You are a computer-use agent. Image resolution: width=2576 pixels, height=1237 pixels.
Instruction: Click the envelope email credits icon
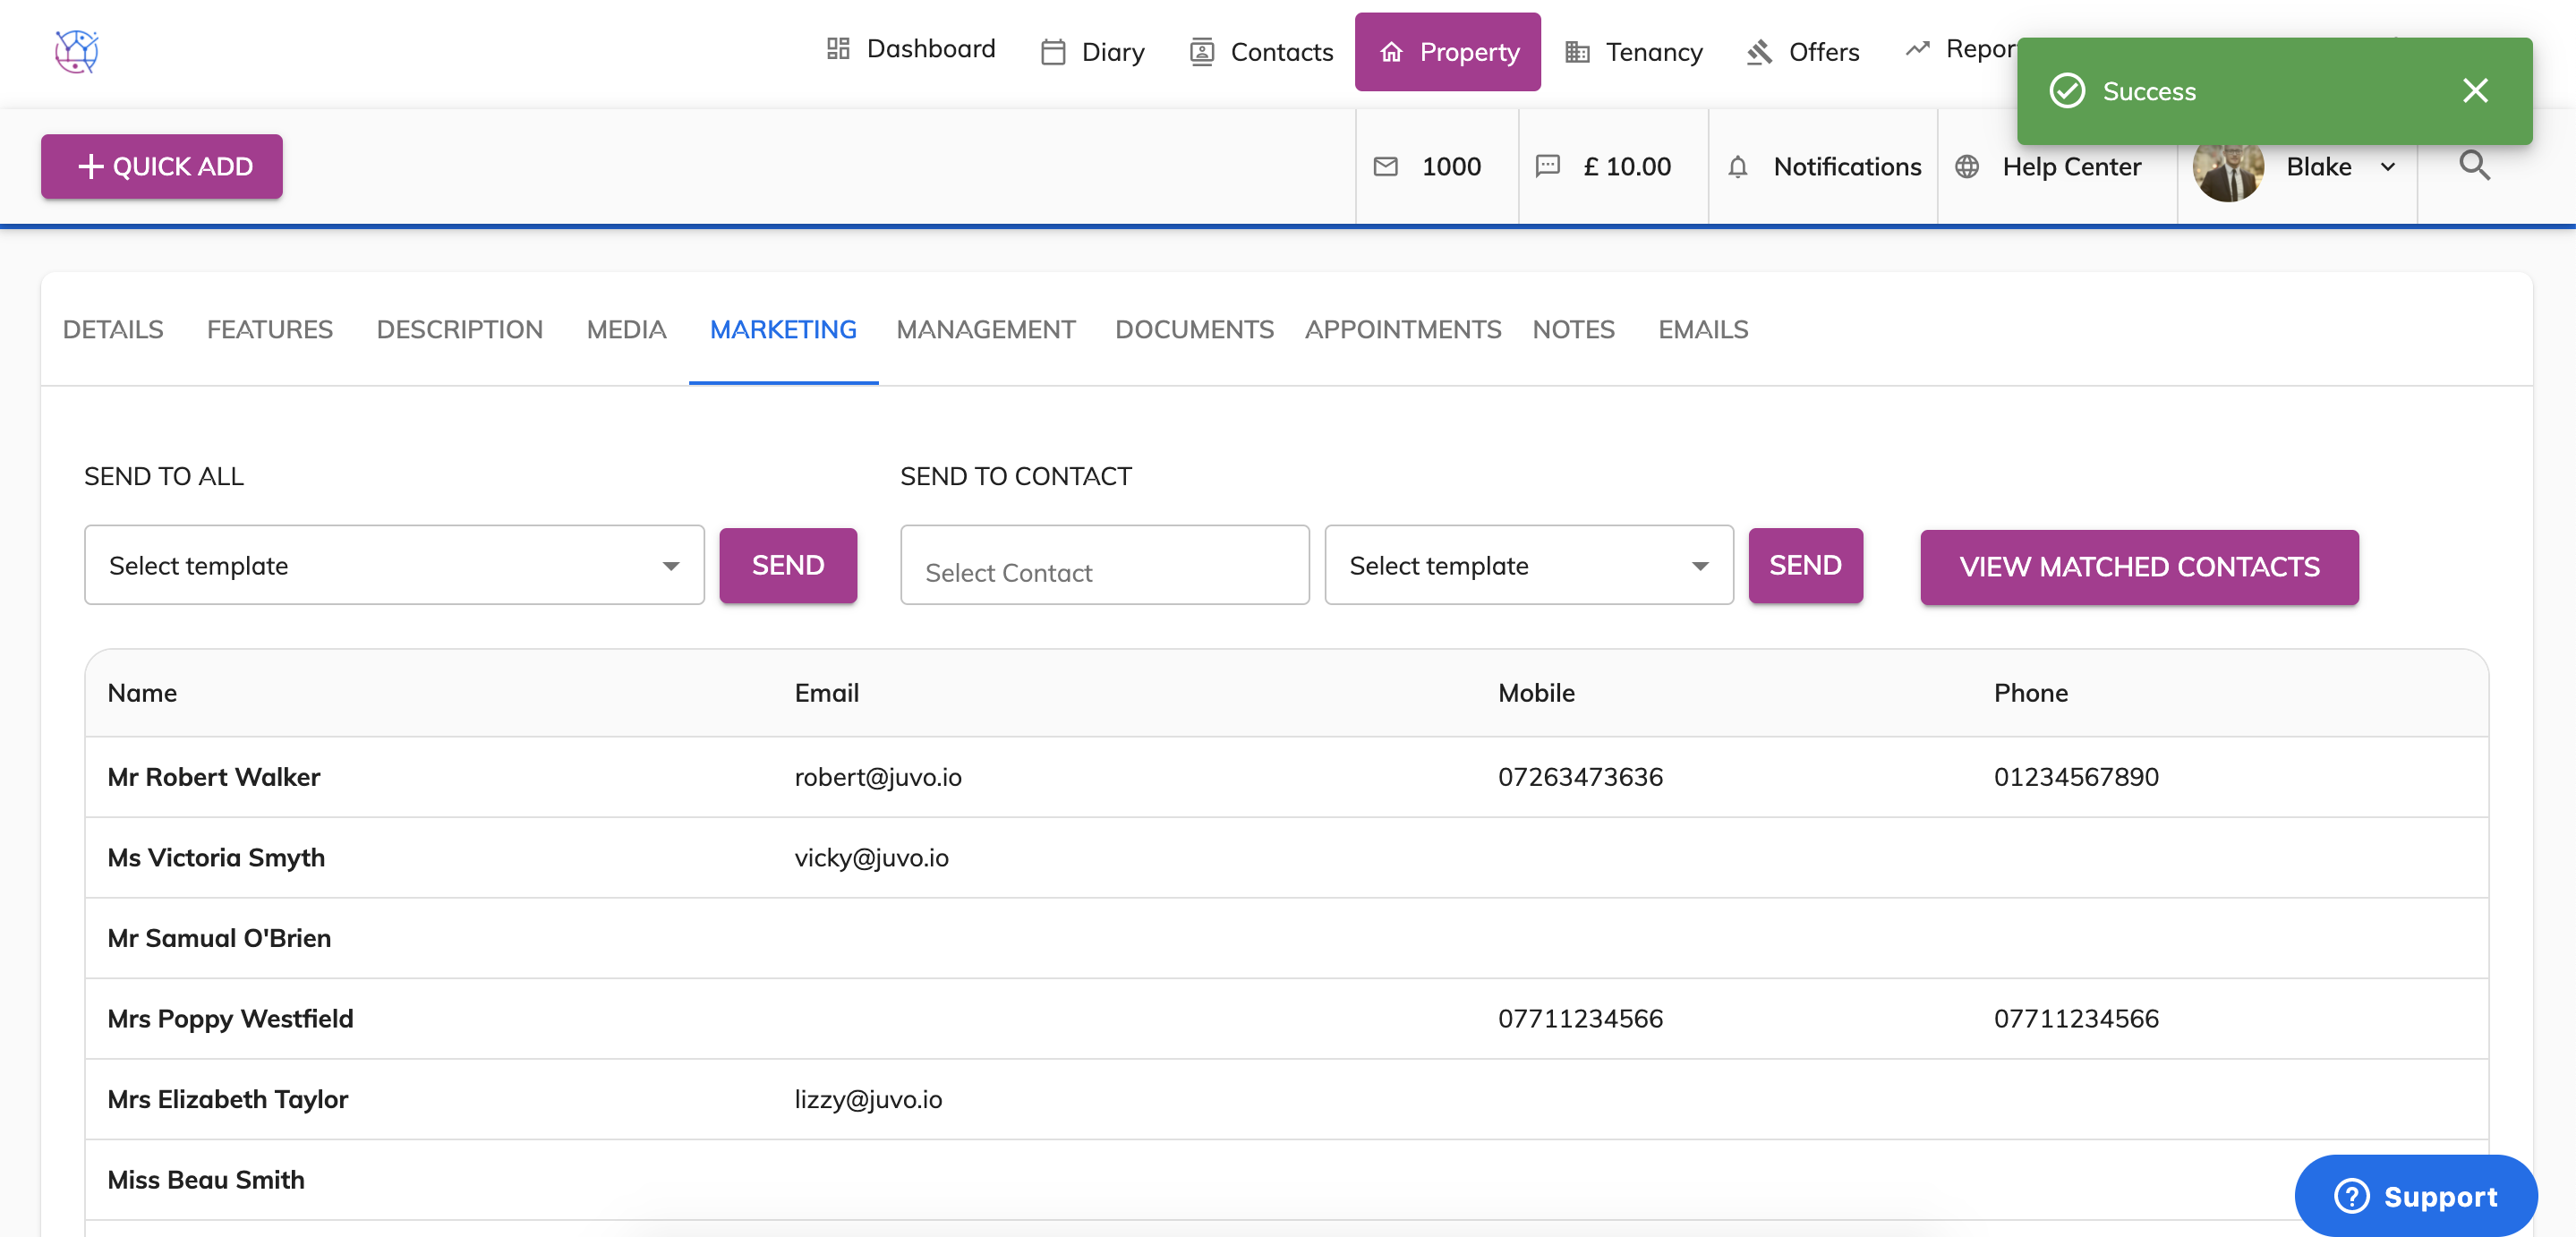(x=1385, y=167)
